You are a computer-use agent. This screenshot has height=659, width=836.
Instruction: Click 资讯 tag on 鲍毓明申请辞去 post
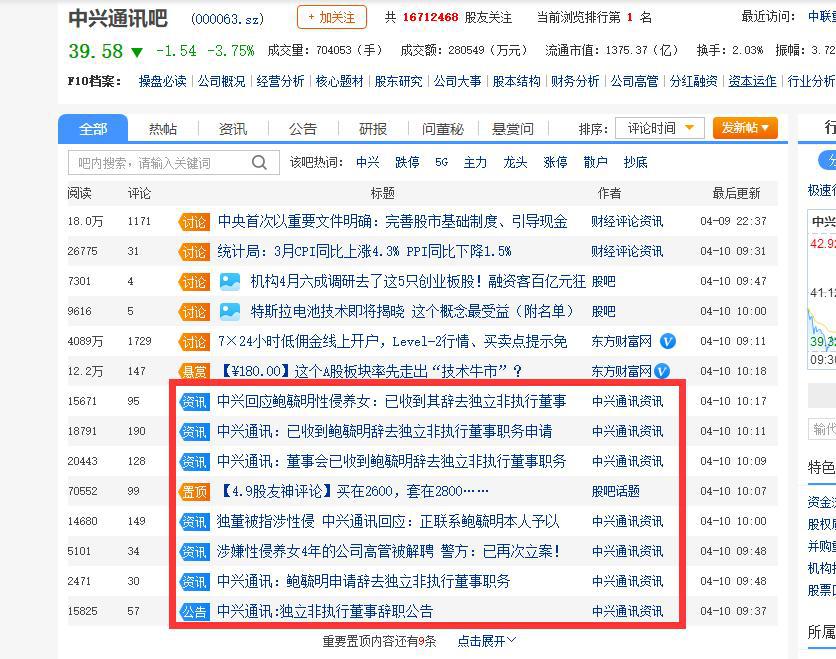193,581
